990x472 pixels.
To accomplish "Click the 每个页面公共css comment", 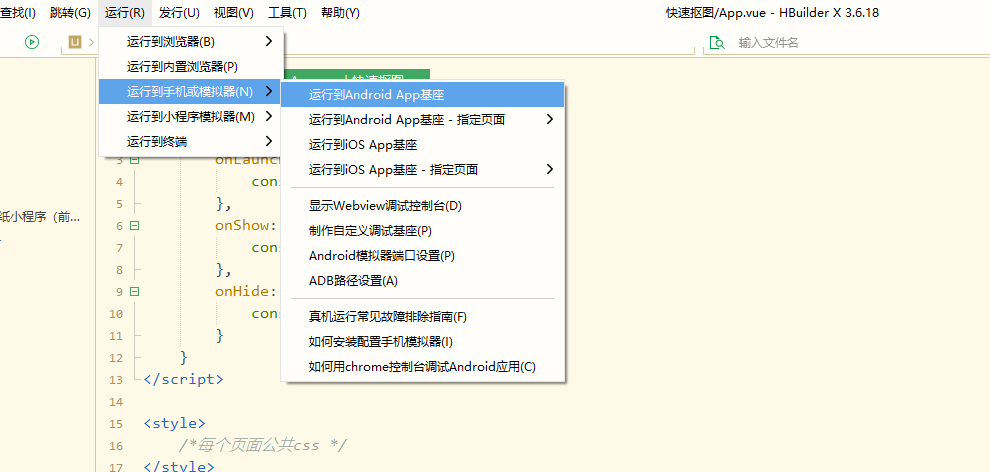I will click(263, 445).
